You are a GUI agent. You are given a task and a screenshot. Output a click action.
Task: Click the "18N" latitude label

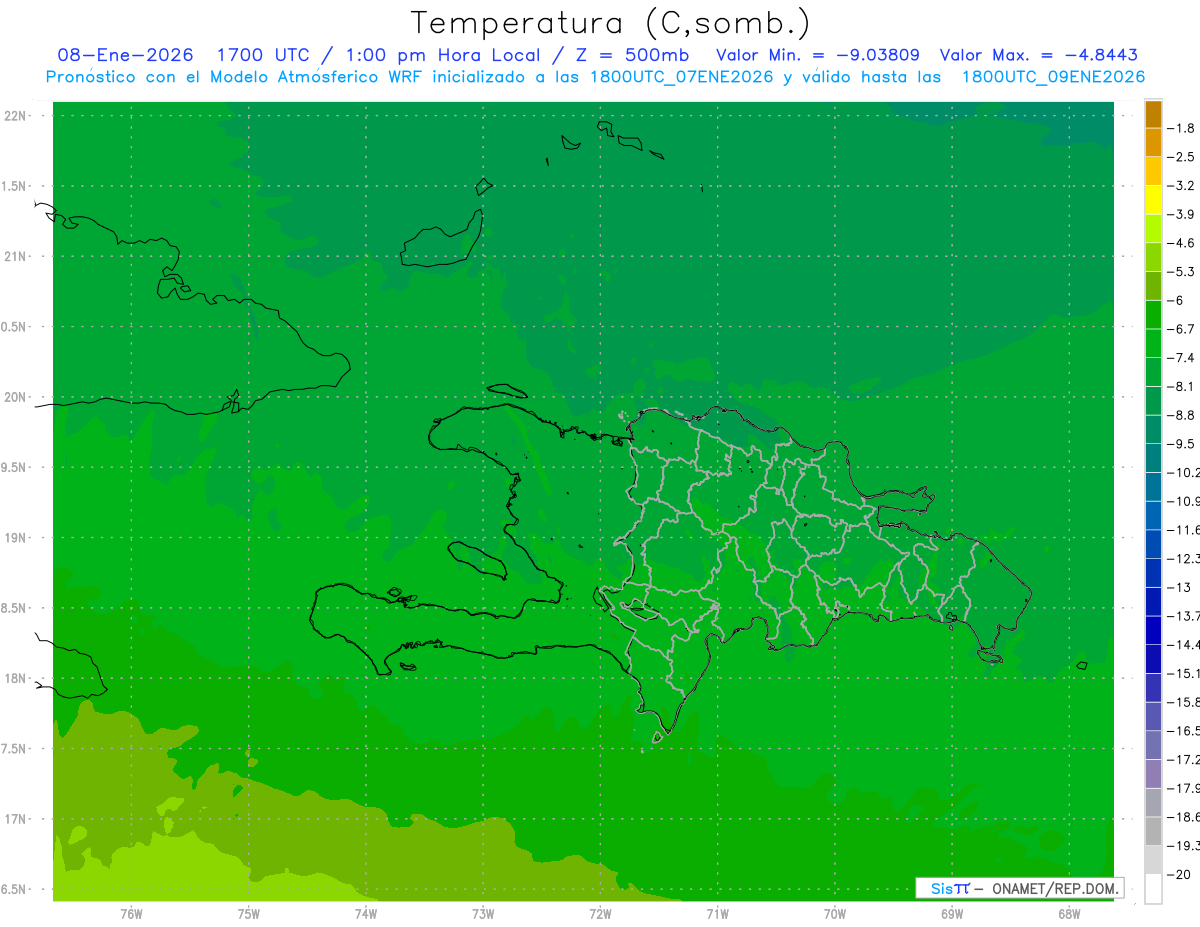click(15, 679)
